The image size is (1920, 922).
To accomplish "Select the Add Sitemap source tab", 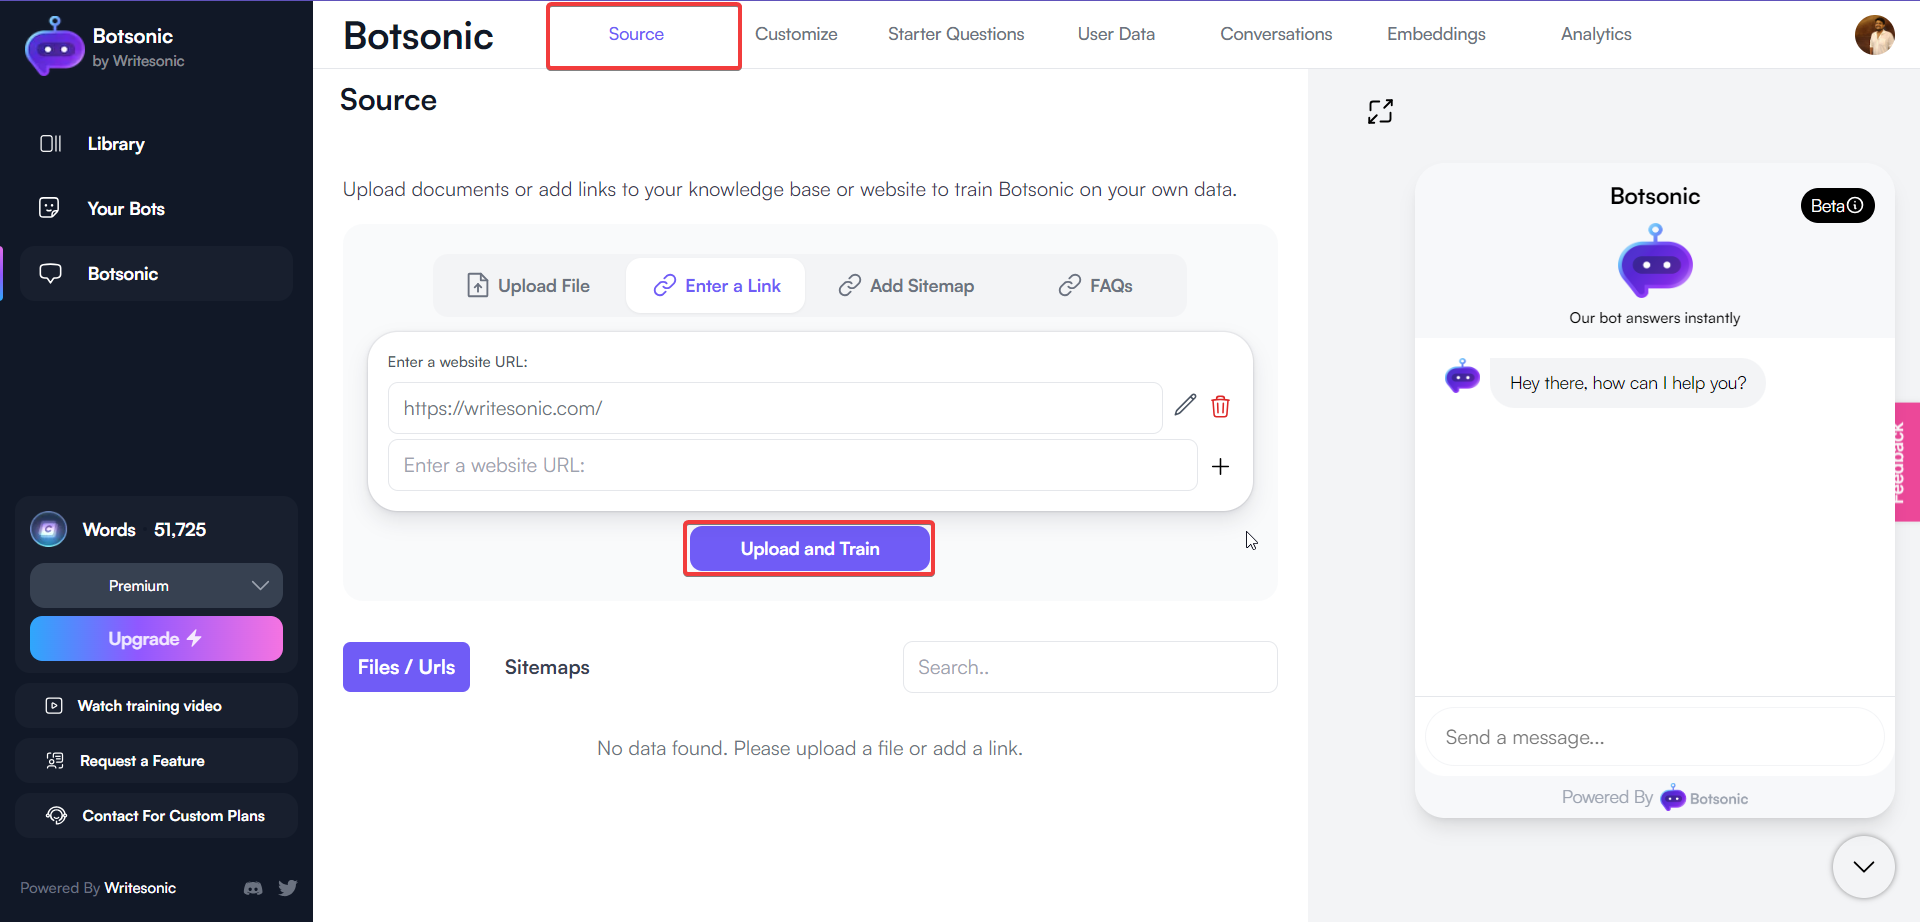I will click(906, 285).
